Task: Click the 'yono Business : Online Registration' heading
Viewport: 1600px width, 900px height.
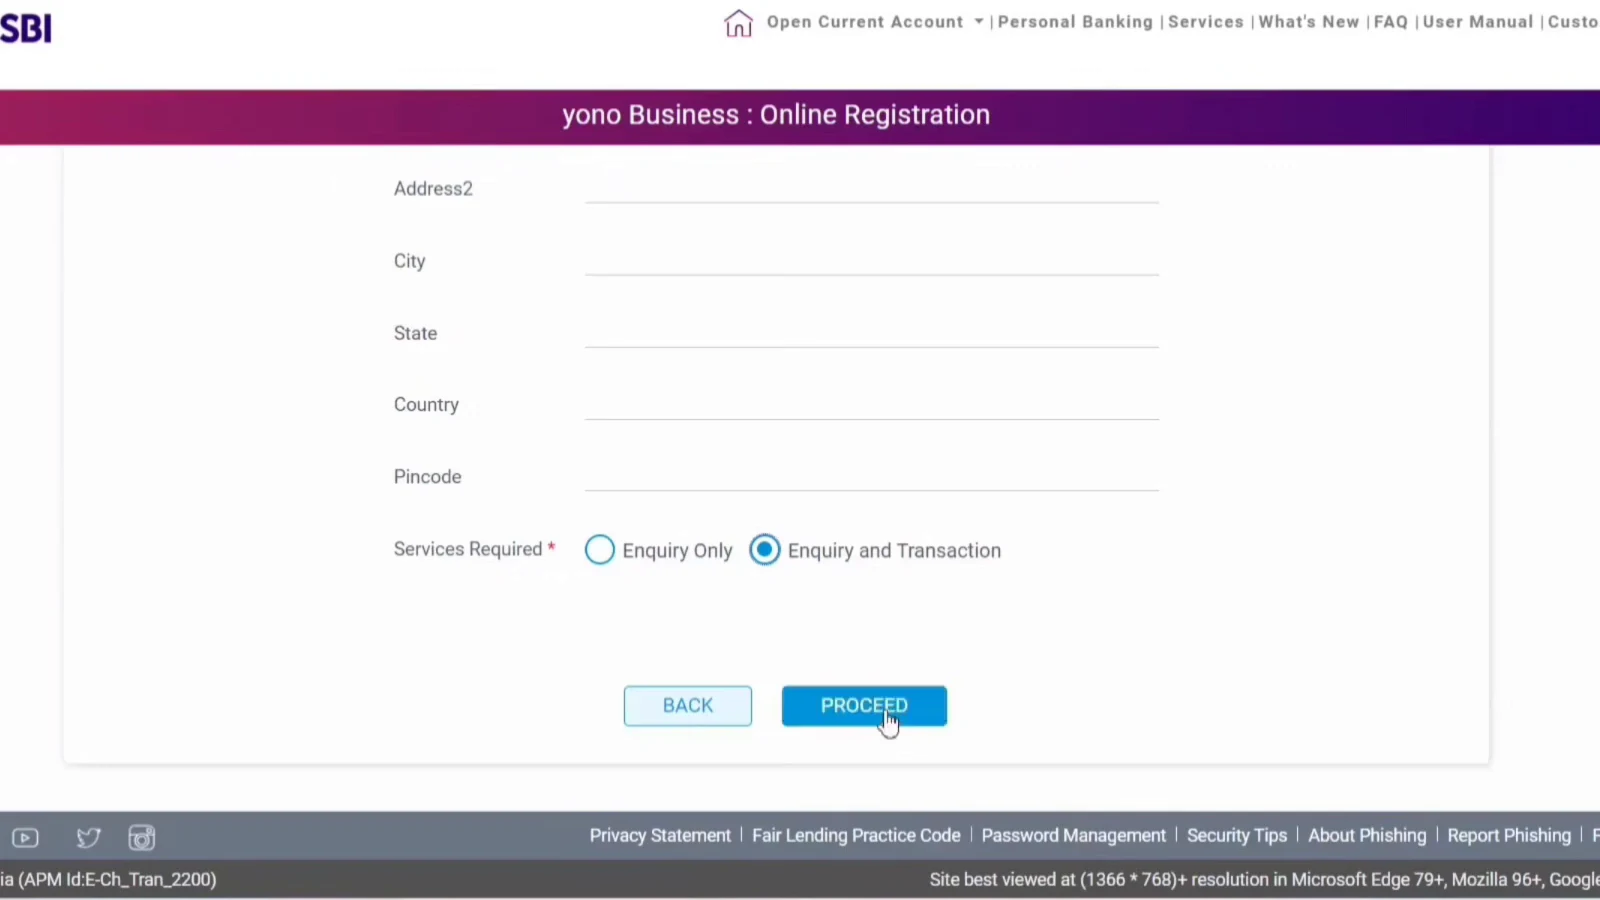Action: tap(776, 115)
